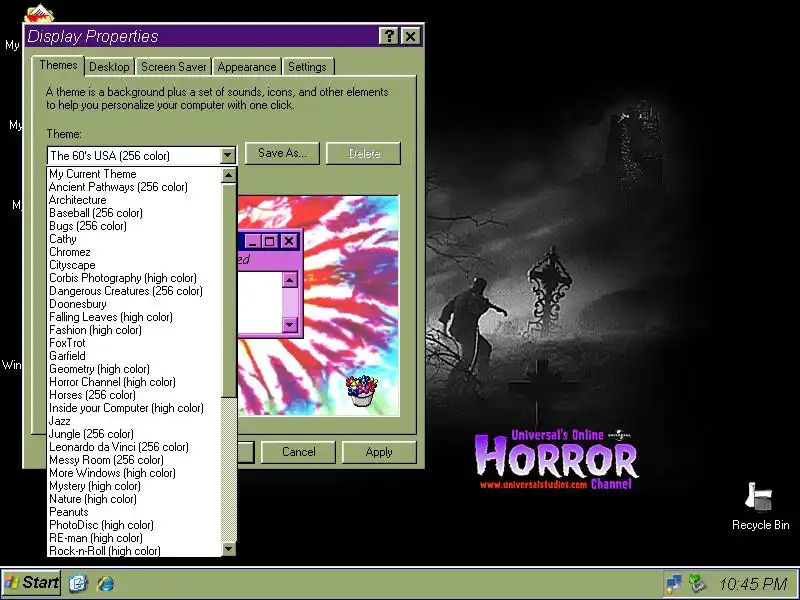Click the flower bucket icon in preview

point(361,391)
